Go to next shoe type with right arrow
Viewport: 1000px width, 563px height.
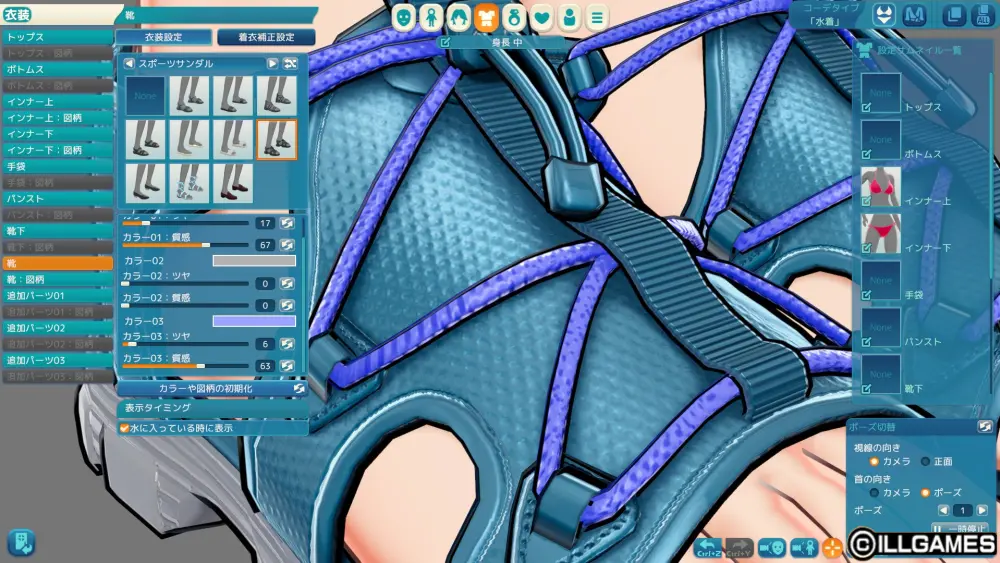272,63
